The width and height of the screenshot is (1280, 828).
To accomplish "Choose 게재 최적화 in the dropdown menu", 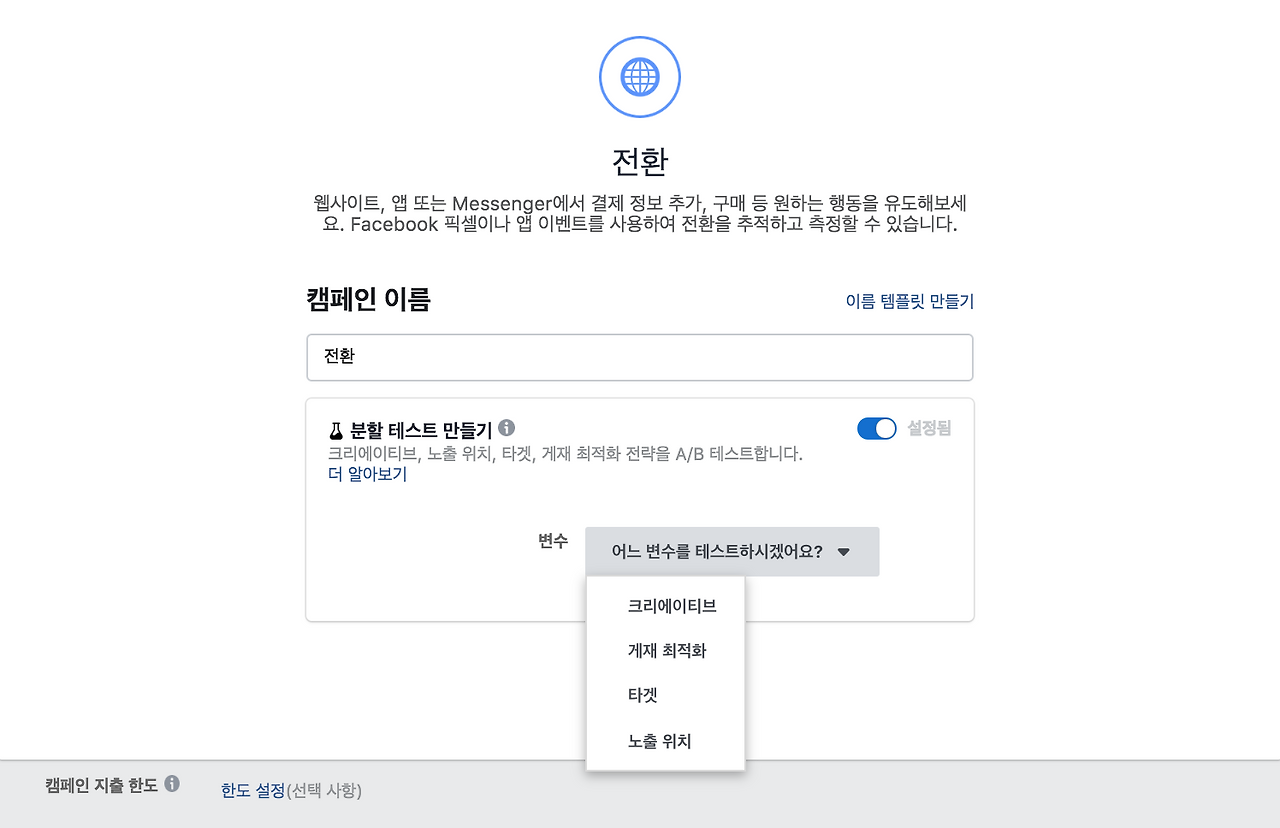I will coord(665,650).
